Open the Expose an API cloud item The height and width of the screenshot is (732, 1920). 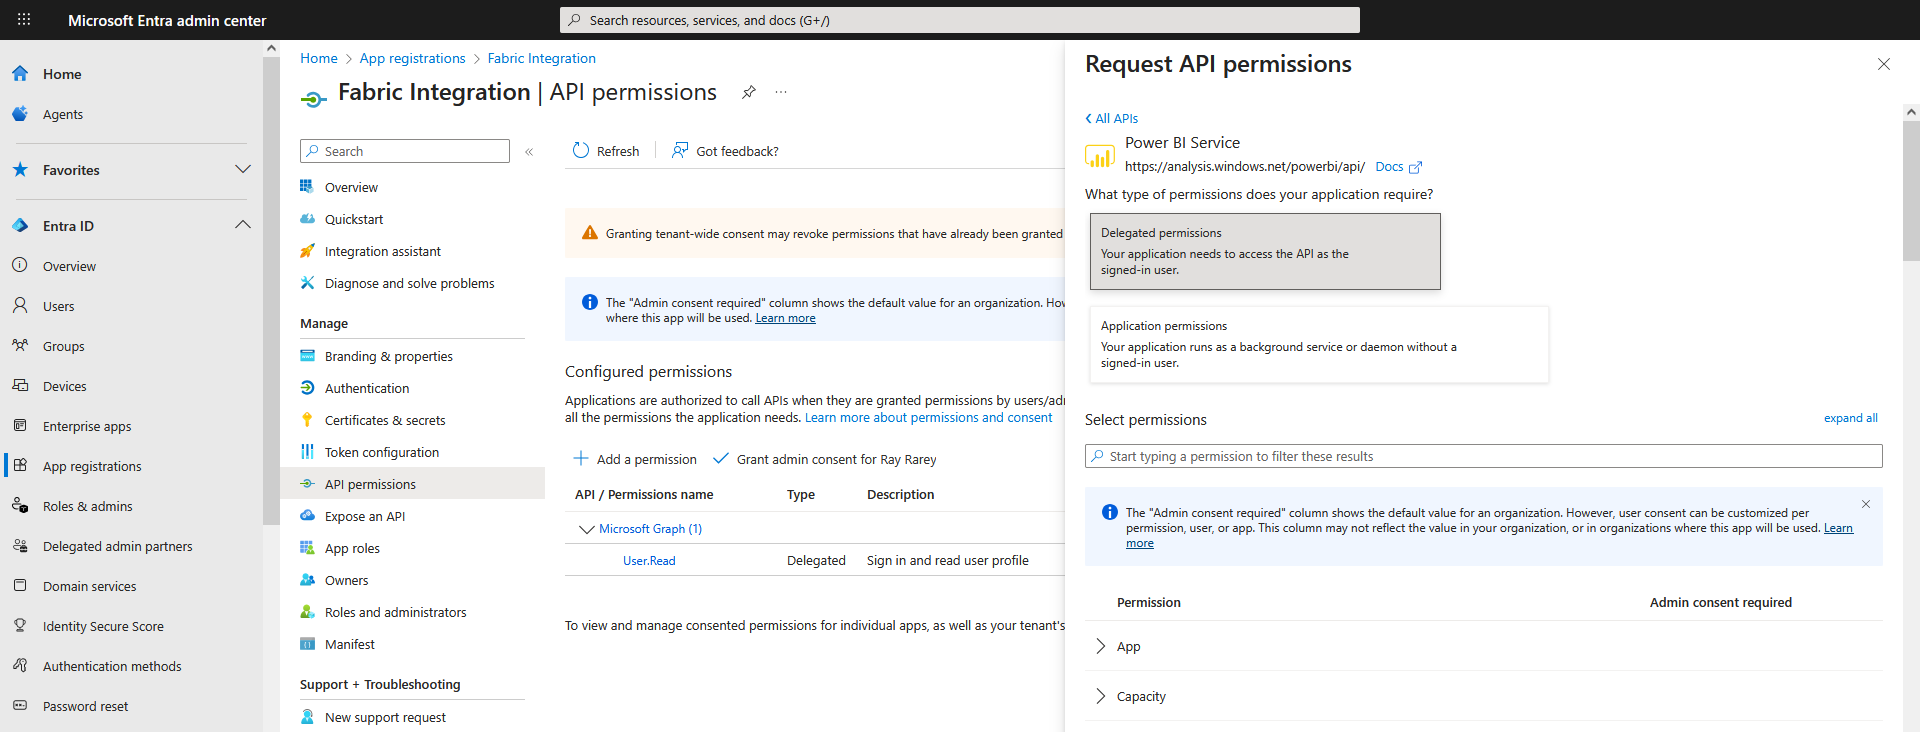(307, 516)
